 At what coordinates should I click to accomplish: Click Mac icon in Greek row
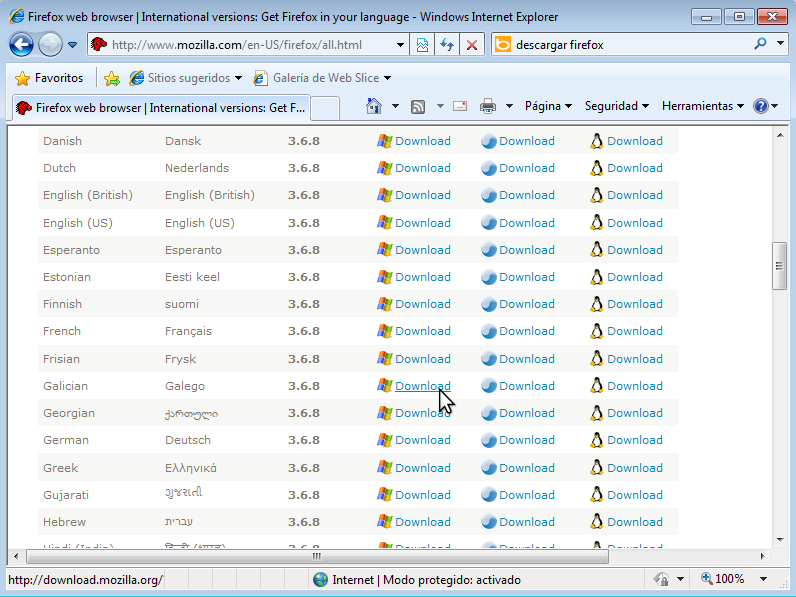point(488,468)
